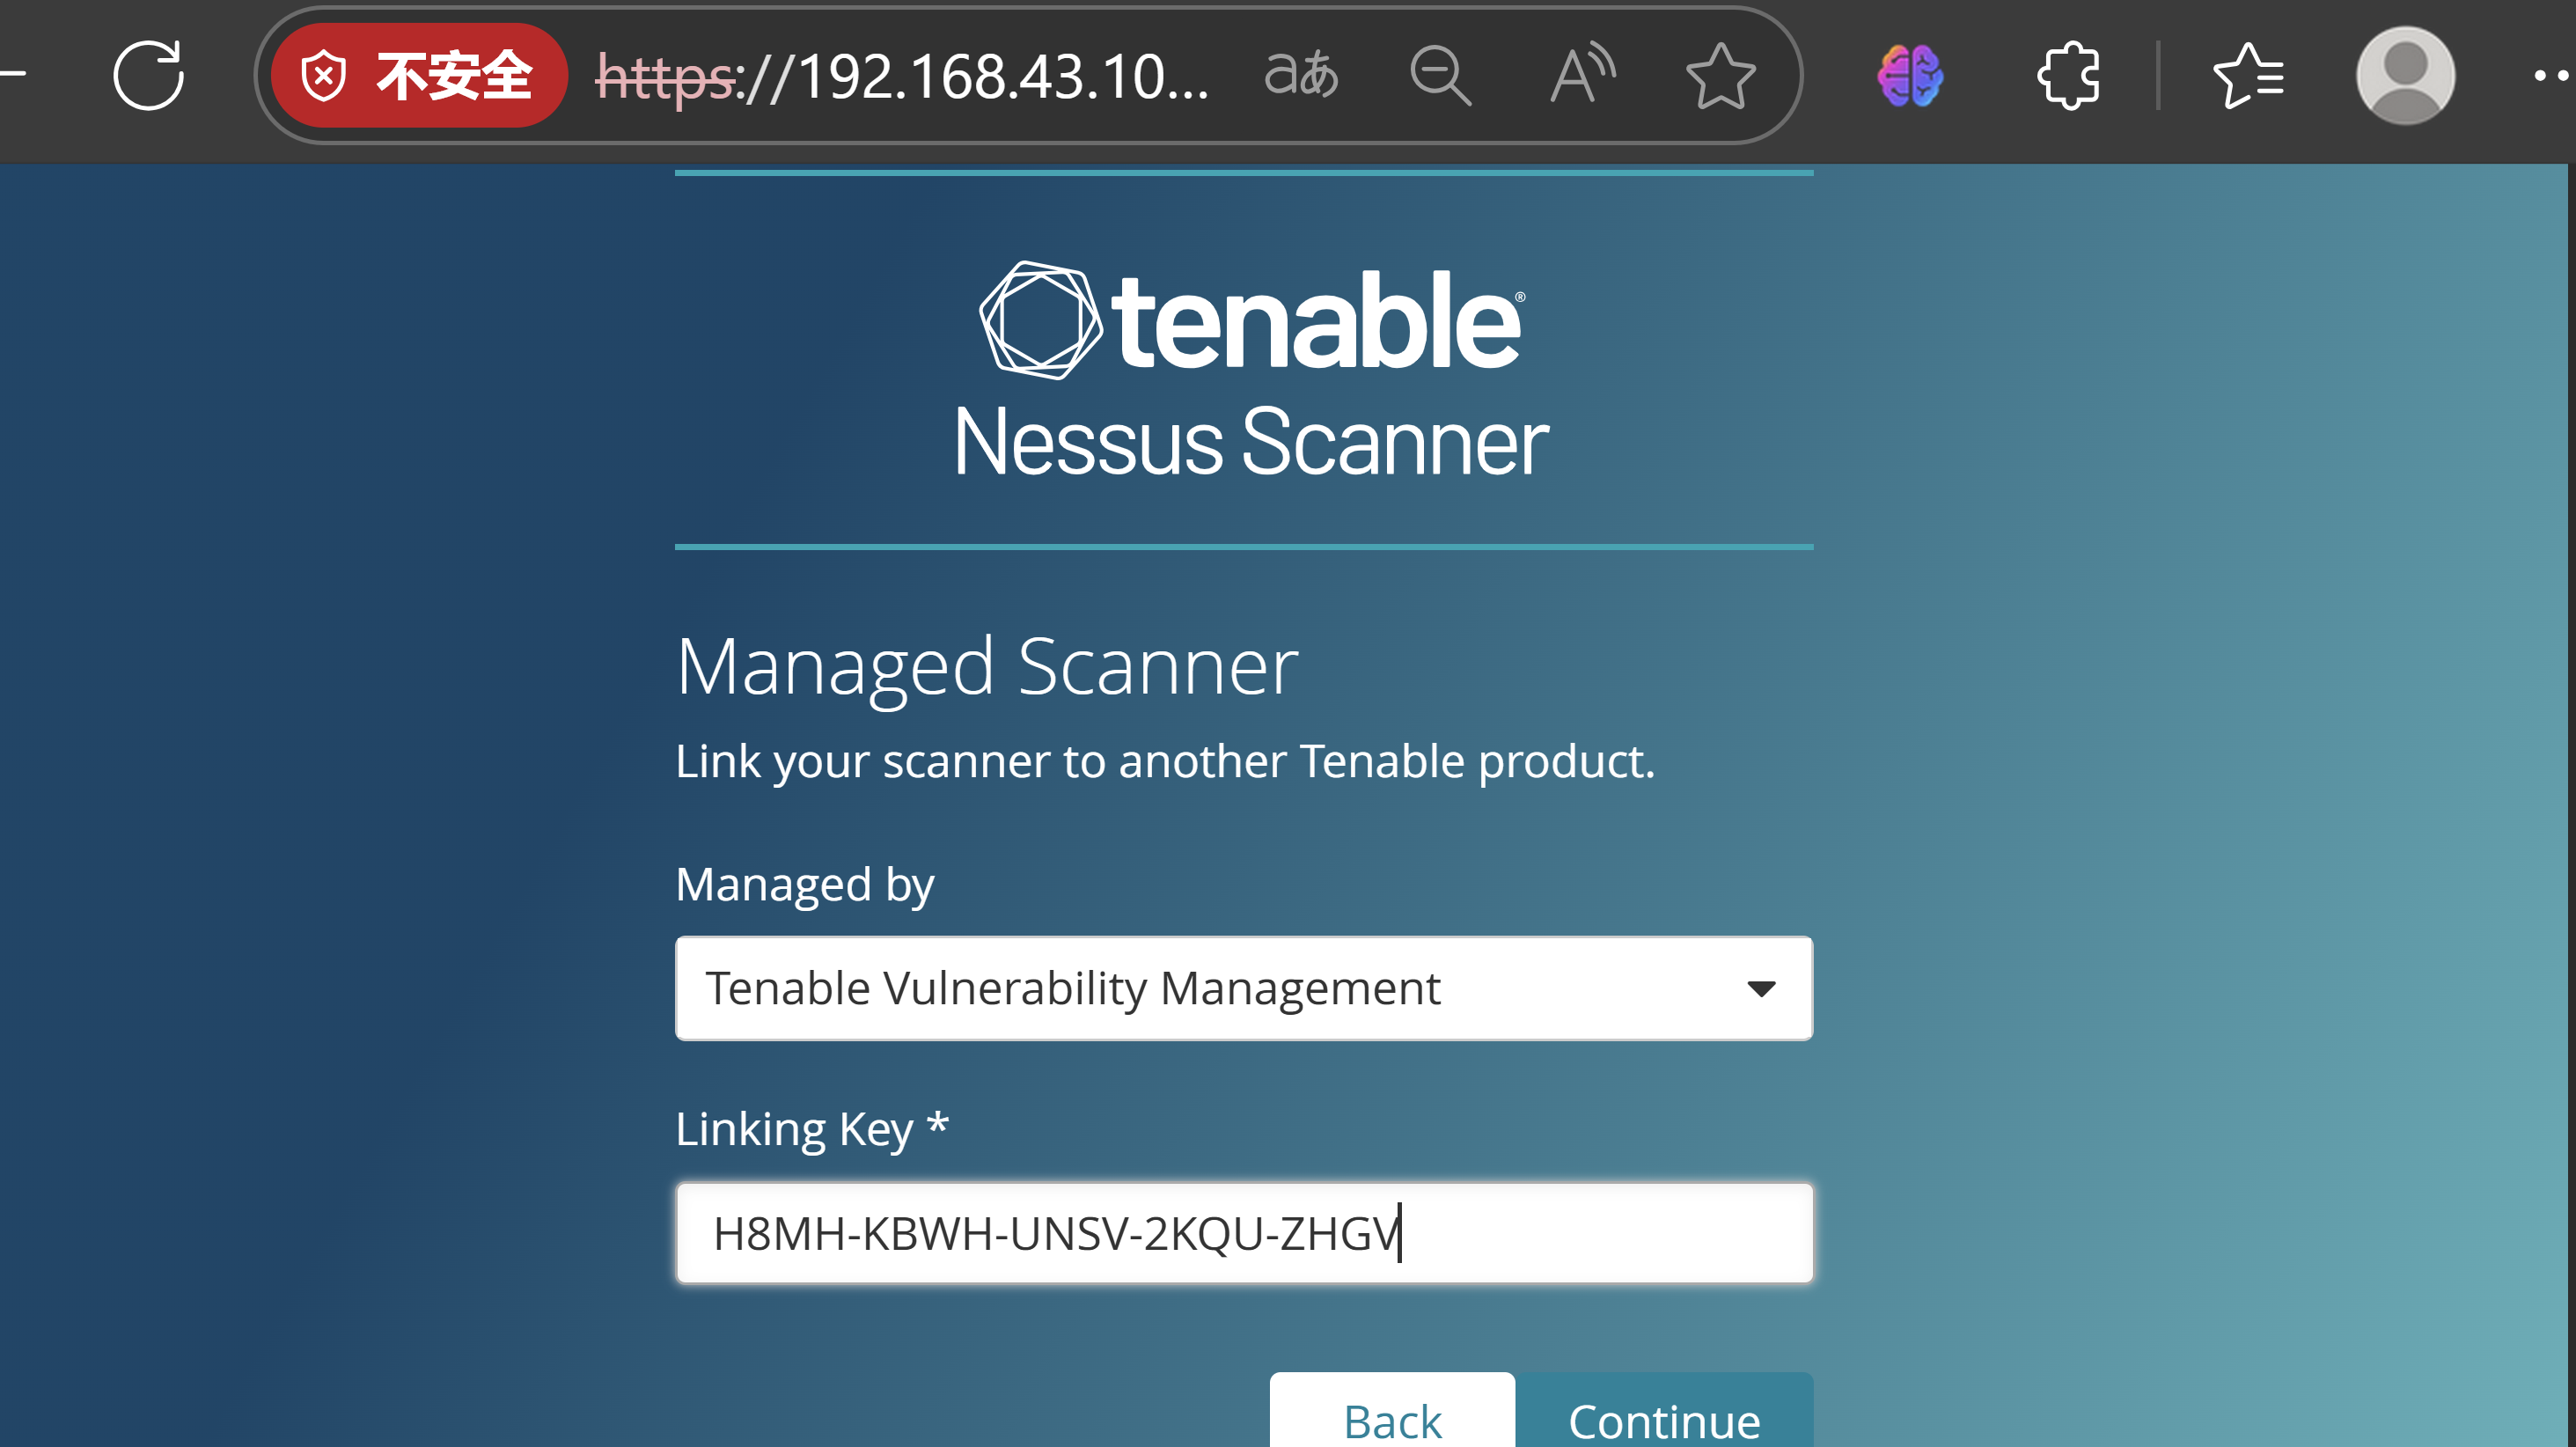Click the read aloud icon

(1581, 75)
